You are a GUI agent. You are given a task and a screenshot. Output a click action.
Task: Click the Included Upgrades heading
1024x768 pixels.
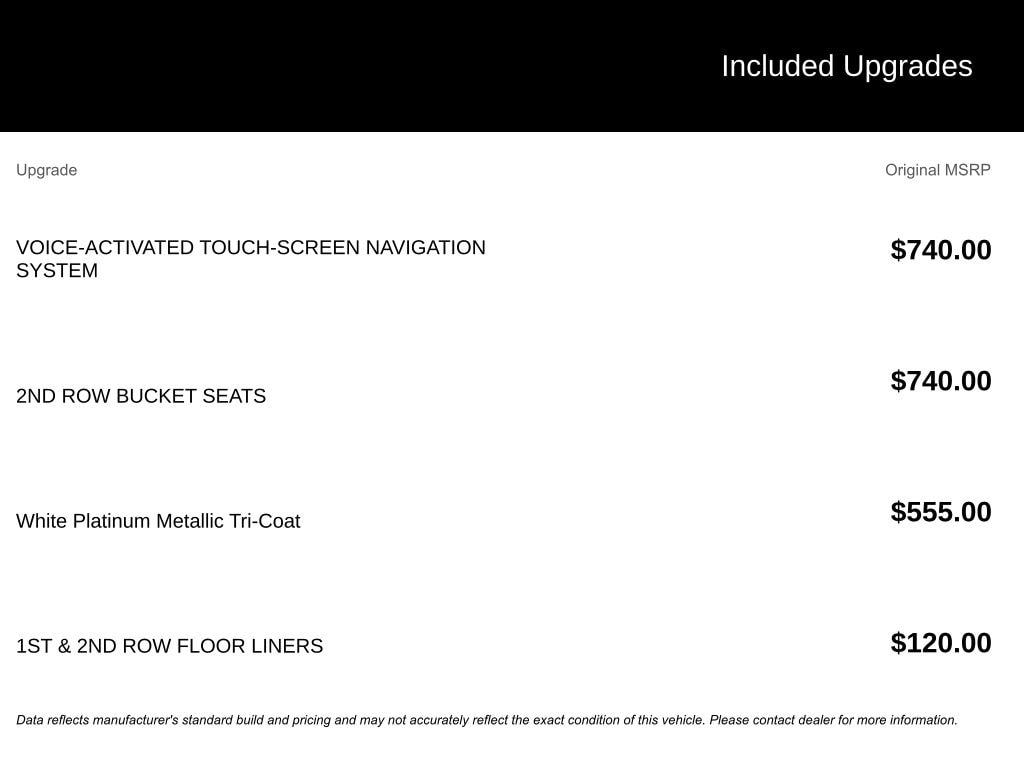pyautogui.click(x=846, y=66)
